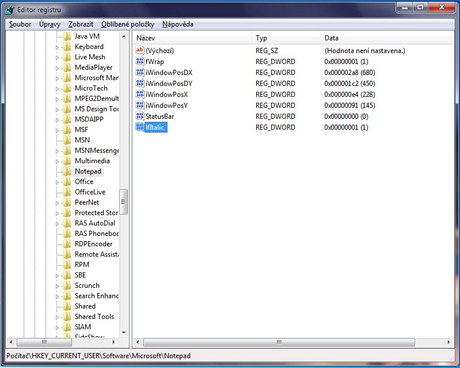Expand the Office tree node

57,183
